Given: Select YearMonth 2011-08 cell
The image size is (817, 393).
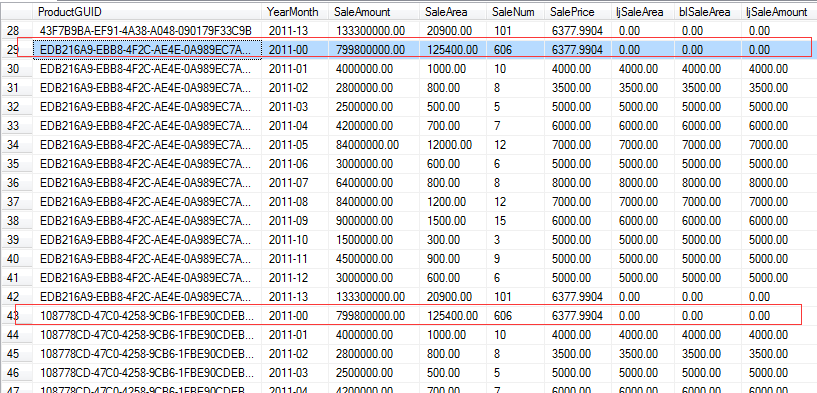Looking at the screenshot, I should pyautogui.click(x=296, y=202).
